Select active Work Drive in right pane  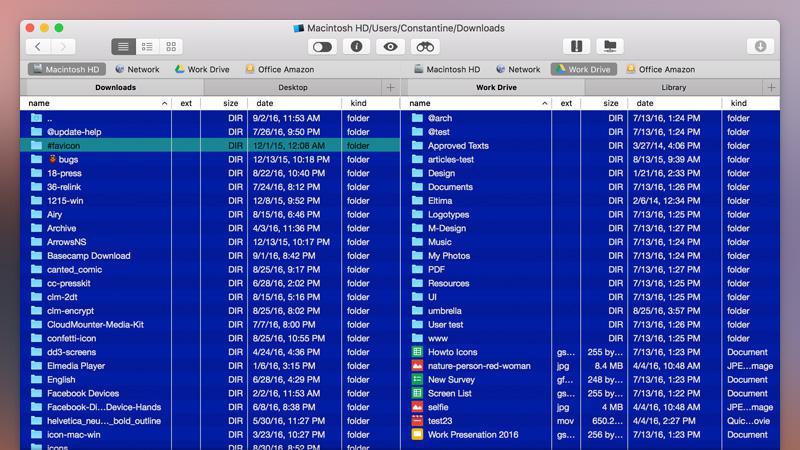pyautogui.click(x=584, y=69)
